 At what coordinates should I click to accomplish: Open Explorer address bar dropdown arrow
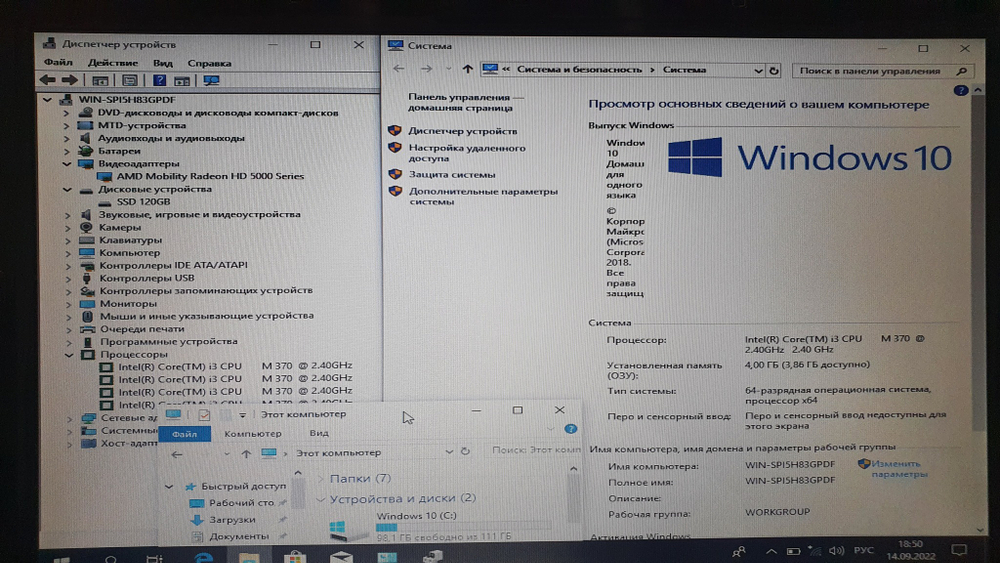point(449,452)
